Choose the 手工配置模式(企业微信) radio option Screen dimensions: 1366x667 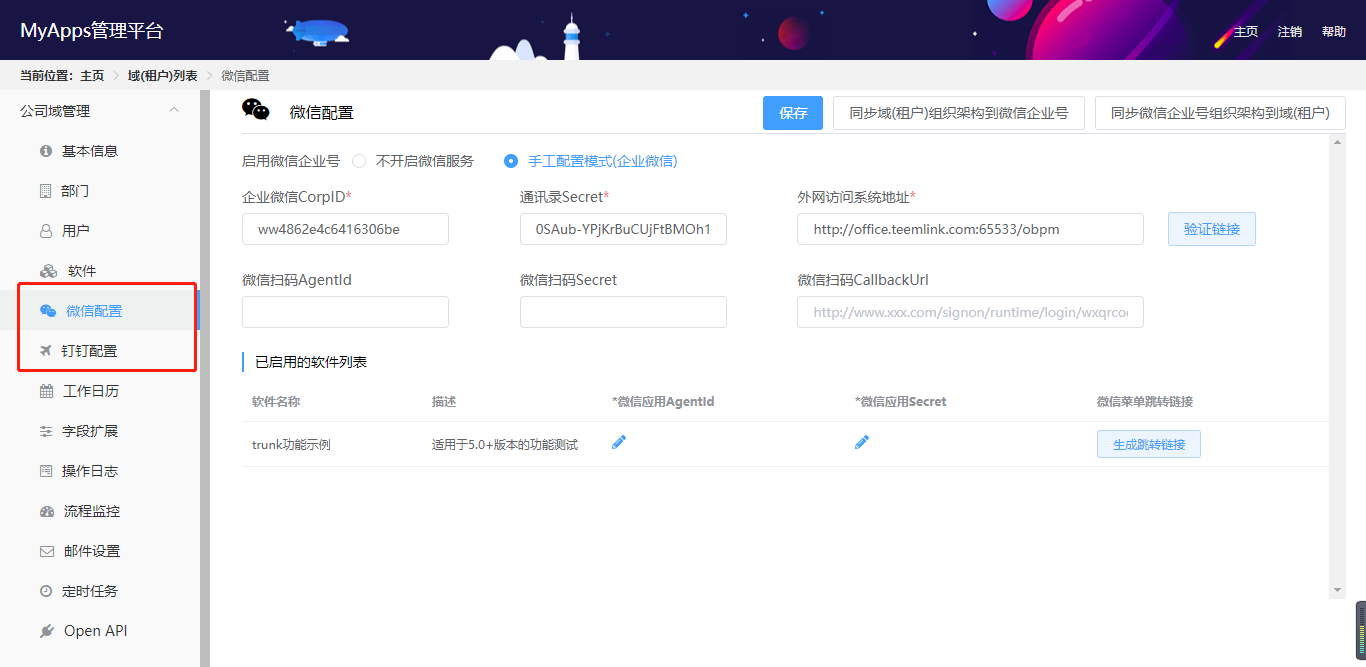pos(511,160)
